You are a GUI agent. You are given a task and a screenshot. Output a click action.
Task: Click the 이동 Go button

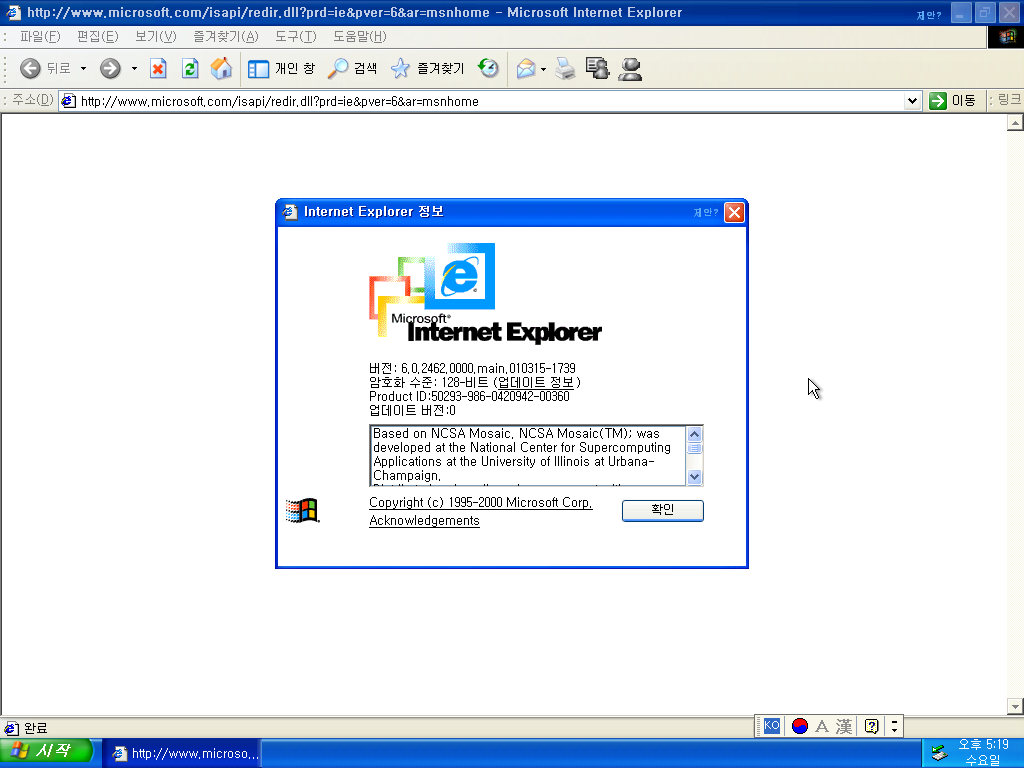[x=953, y=101]
